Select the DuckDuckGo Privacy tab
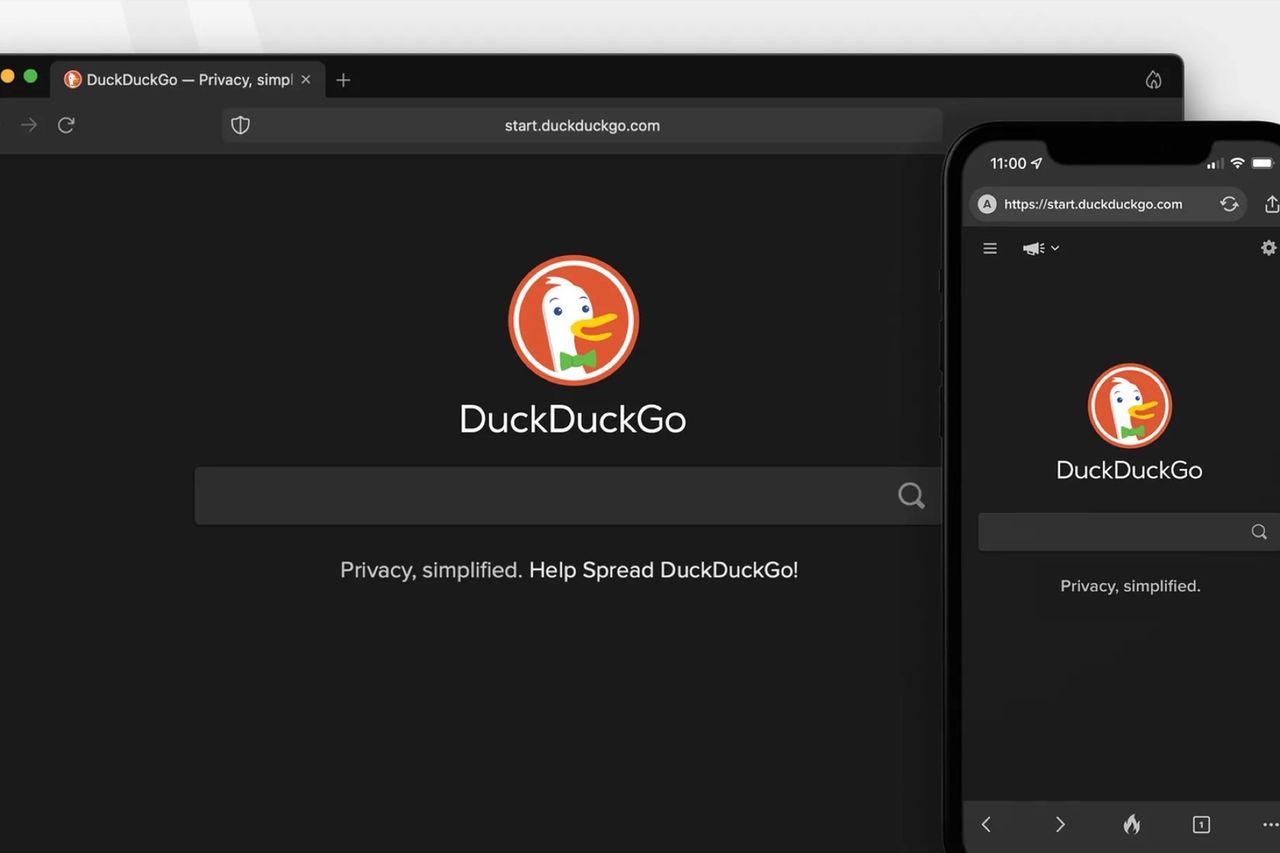The width and height of the screenshot is (1280, 853). (185, 79)
